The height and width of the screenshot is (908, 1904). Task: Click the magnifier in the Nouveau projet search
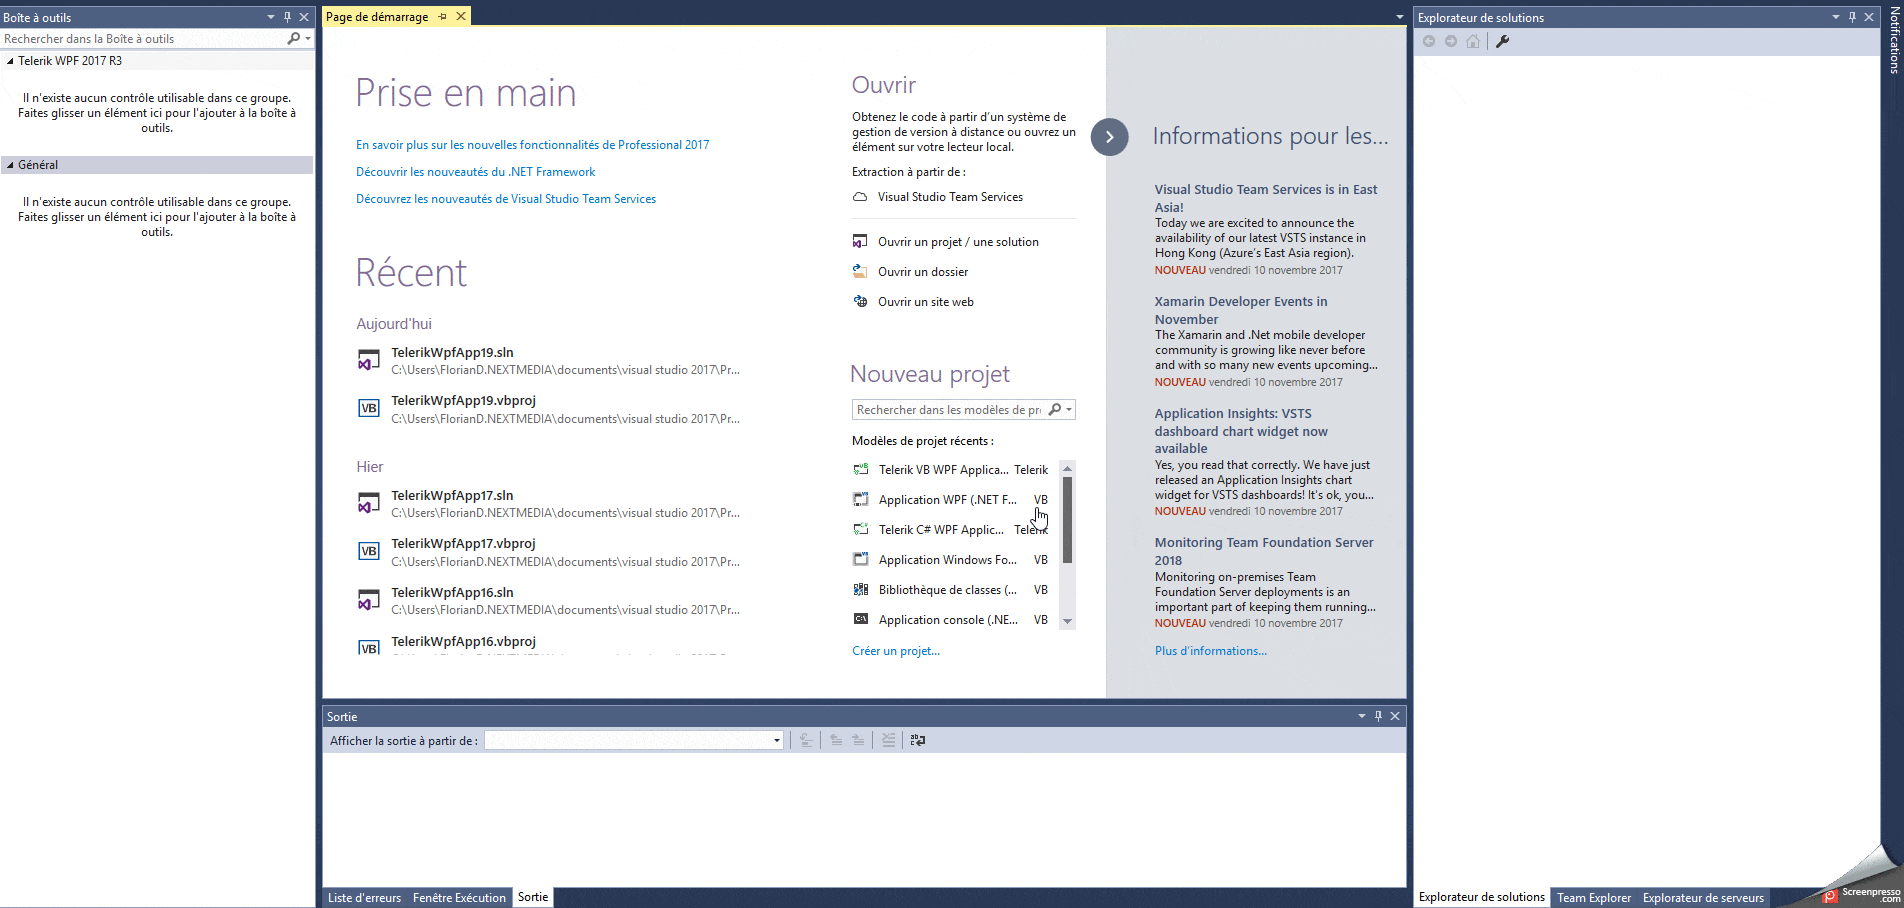pos(1054,409)
